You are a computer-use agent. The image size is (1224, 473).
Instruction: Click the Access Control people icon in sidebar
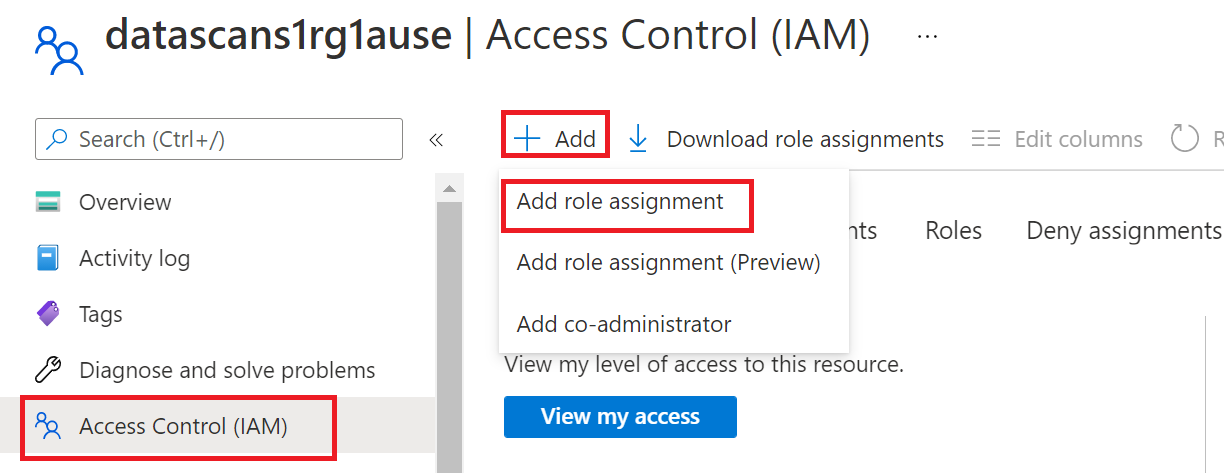[48, 427]
